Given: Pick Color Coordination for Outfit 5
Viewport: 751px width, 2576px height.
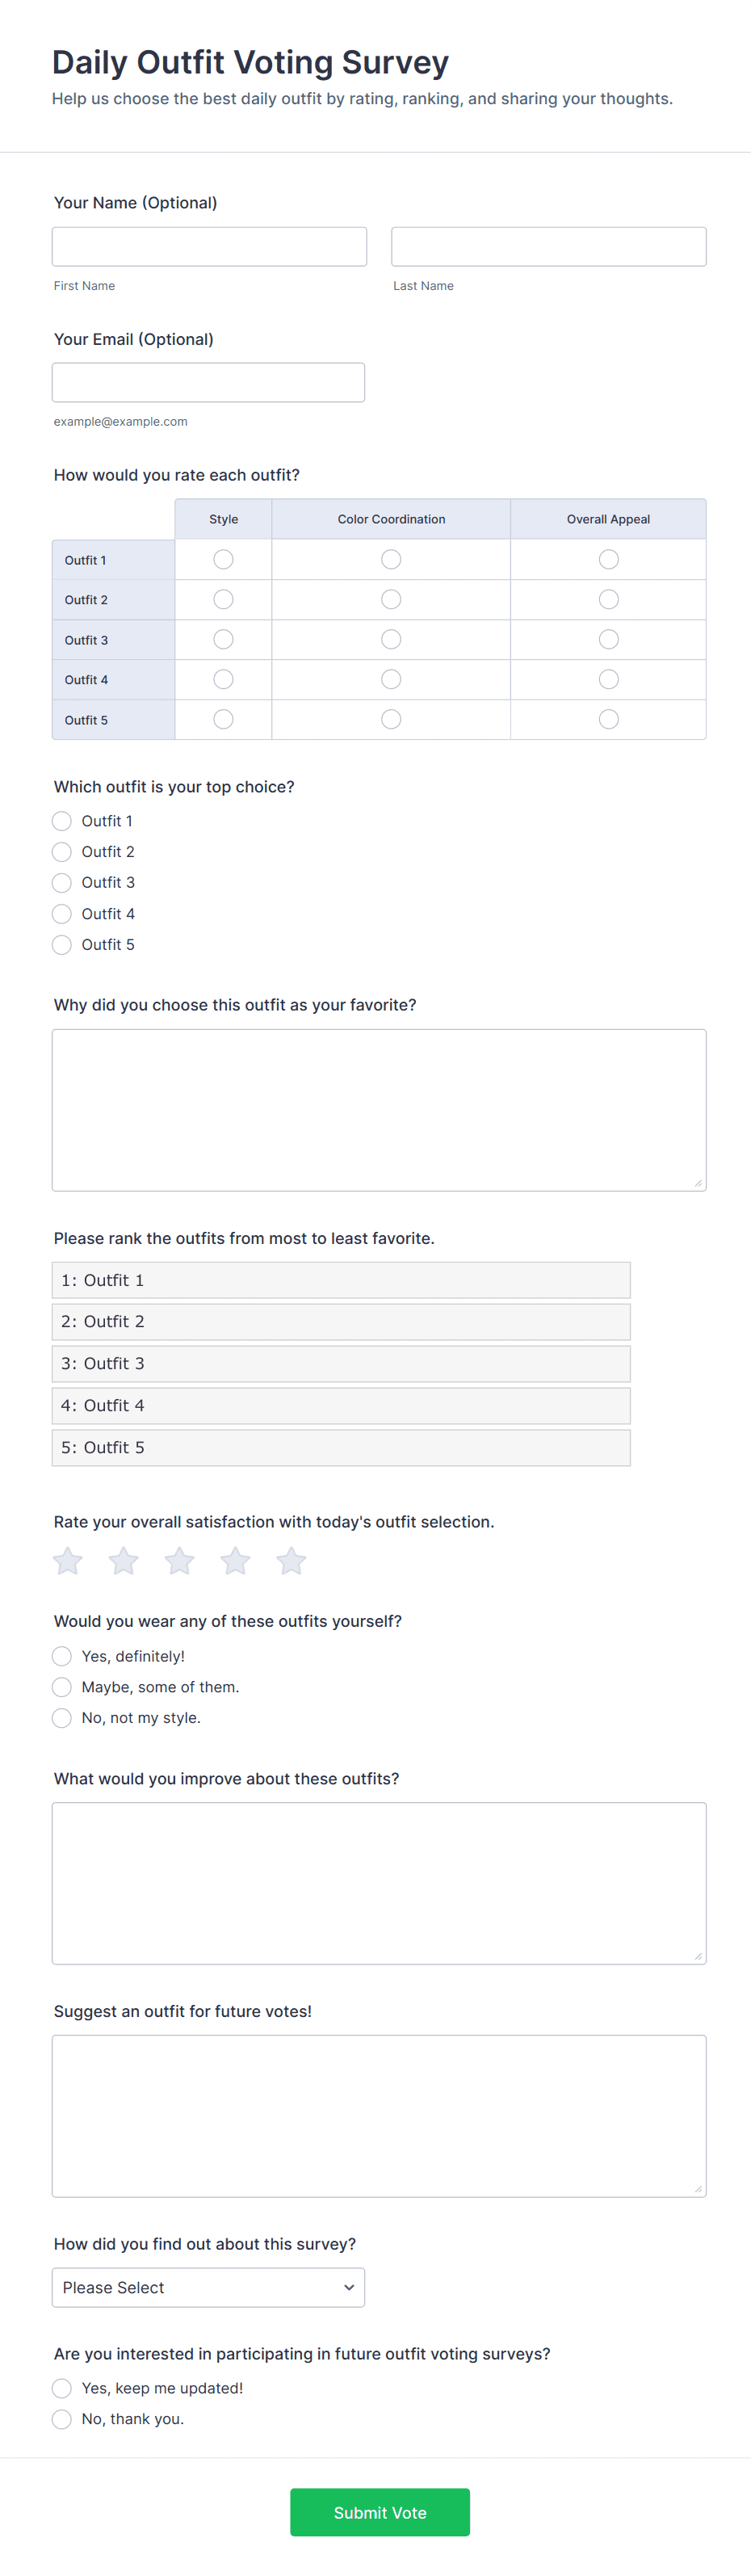Looking at the screenshot, I should point(391,719).
